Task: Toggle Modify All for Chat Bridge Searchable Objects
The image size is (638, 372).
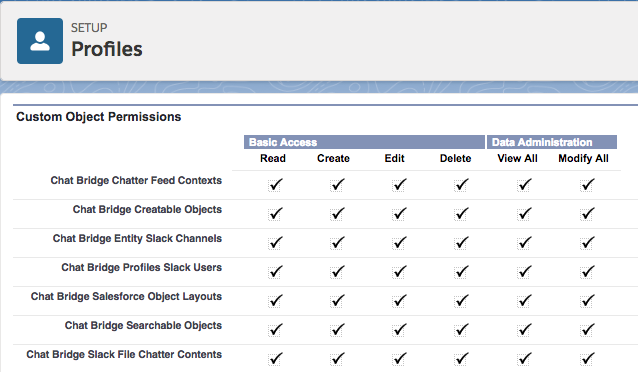Action: pyautogui.click(x=587, y=330)
